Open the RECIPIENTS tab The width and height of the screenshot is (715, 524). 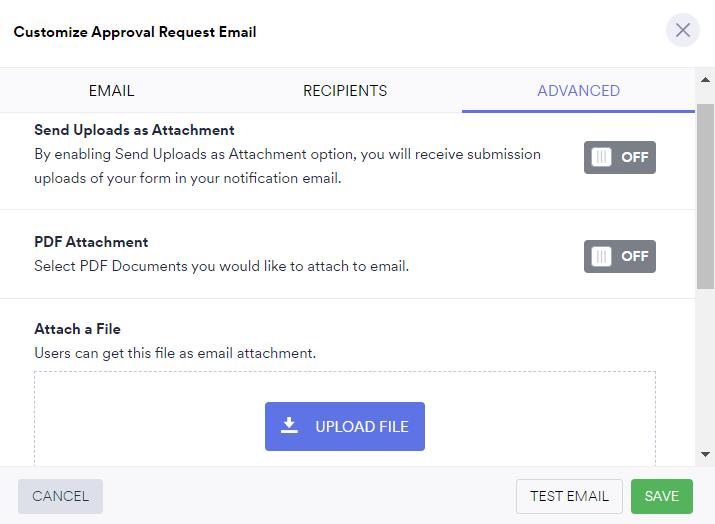point(345,90)
